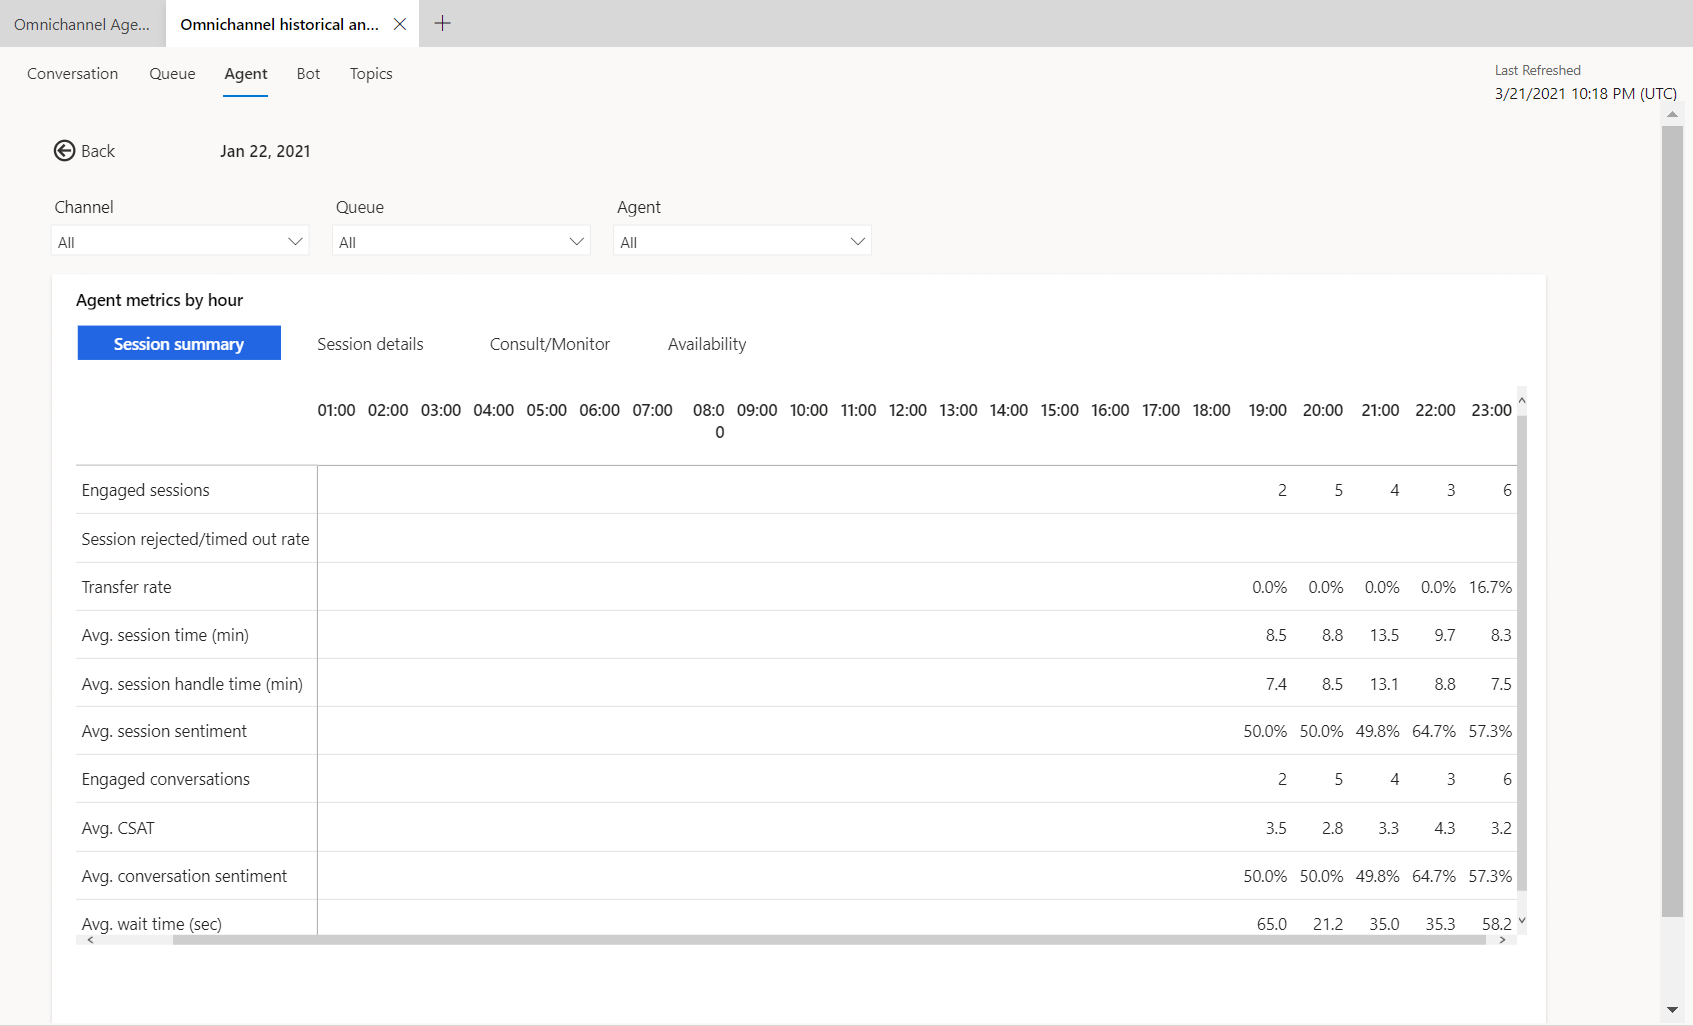Click the 16.7% transfer rate value
1693x1026 pixels.
pos(1490,587)
